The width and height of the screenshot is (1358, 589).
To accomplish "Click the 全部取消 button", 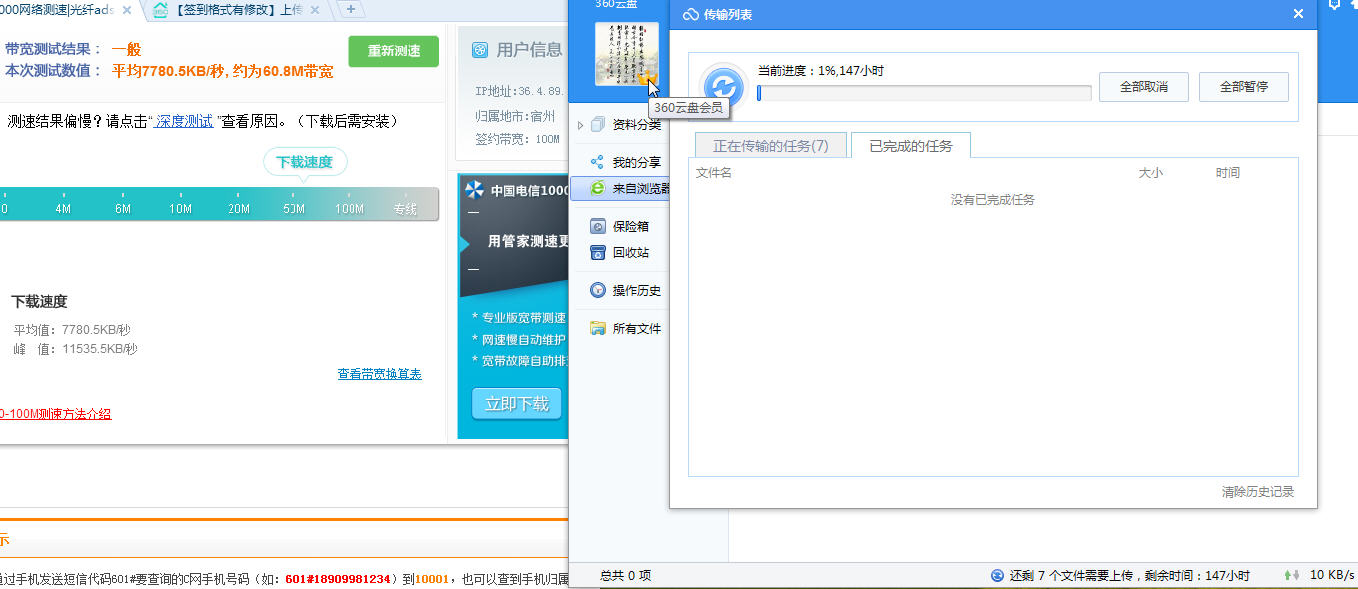I will click(1144, 87).
